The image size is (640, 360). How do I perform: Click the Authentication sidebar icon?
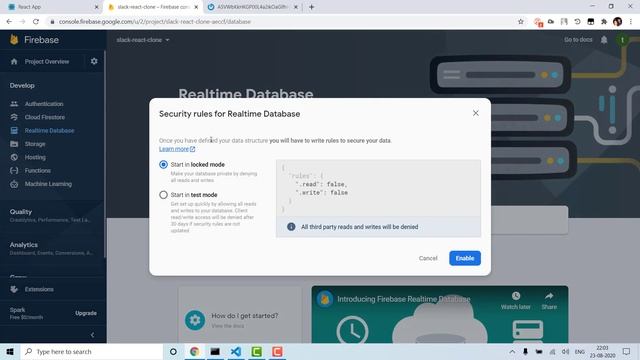click(14, 104)
